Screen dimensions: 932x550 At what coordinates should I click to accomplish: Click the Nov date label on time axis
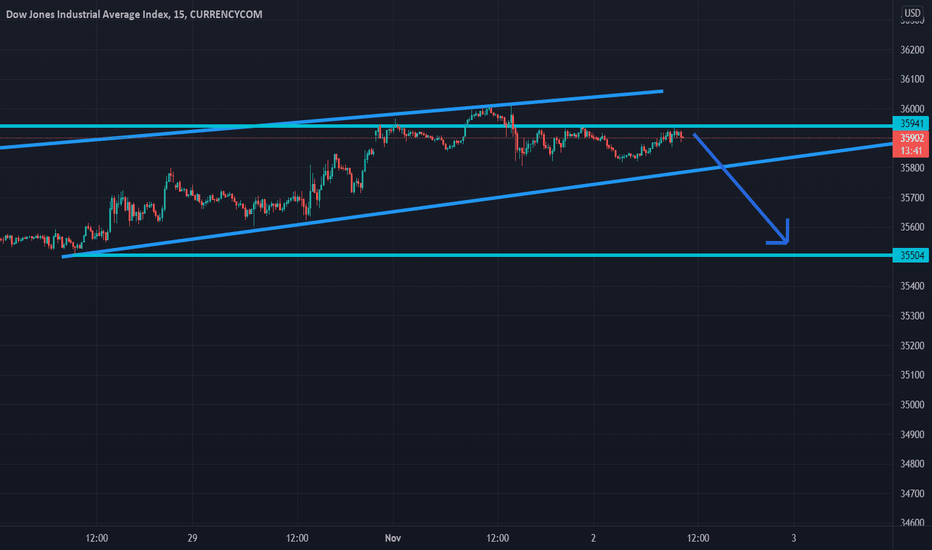pos(393,538)
